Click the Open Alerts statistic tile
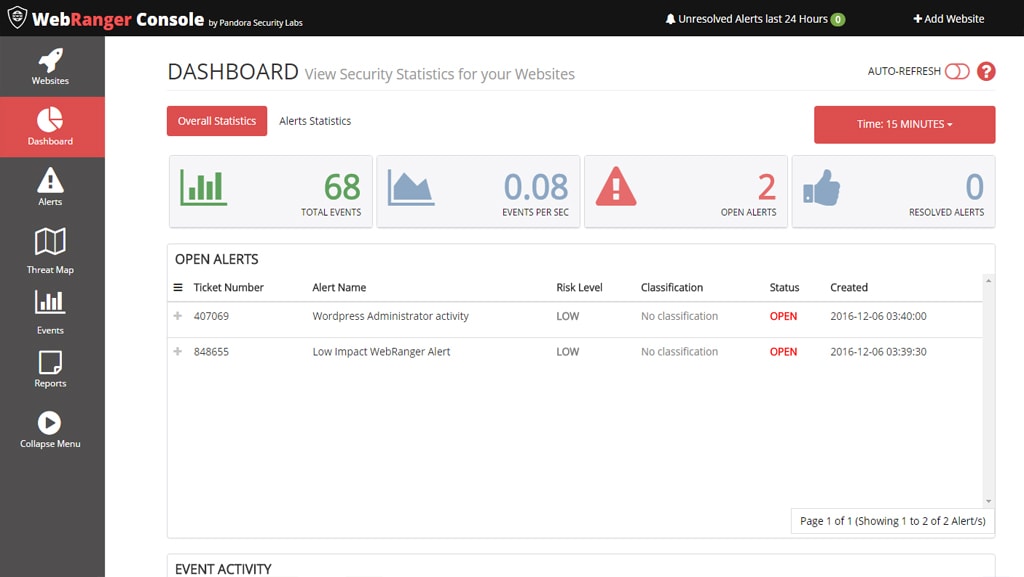Image resolution: width=1024 pixels, height=577 pixels. point(687,191)
